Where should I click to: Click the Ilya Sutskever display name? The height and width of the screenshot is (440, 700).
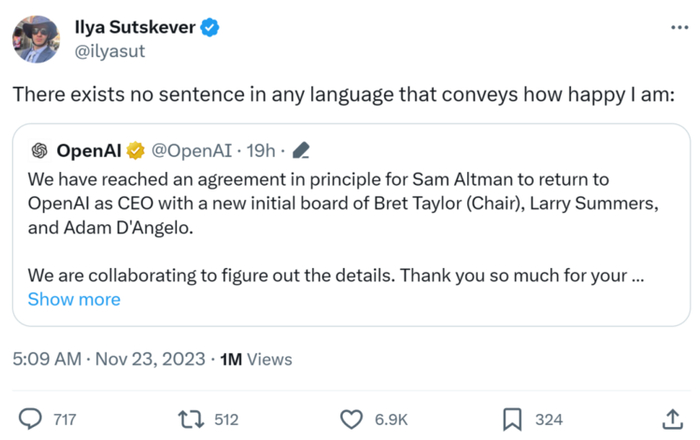(x=135, y=27)
